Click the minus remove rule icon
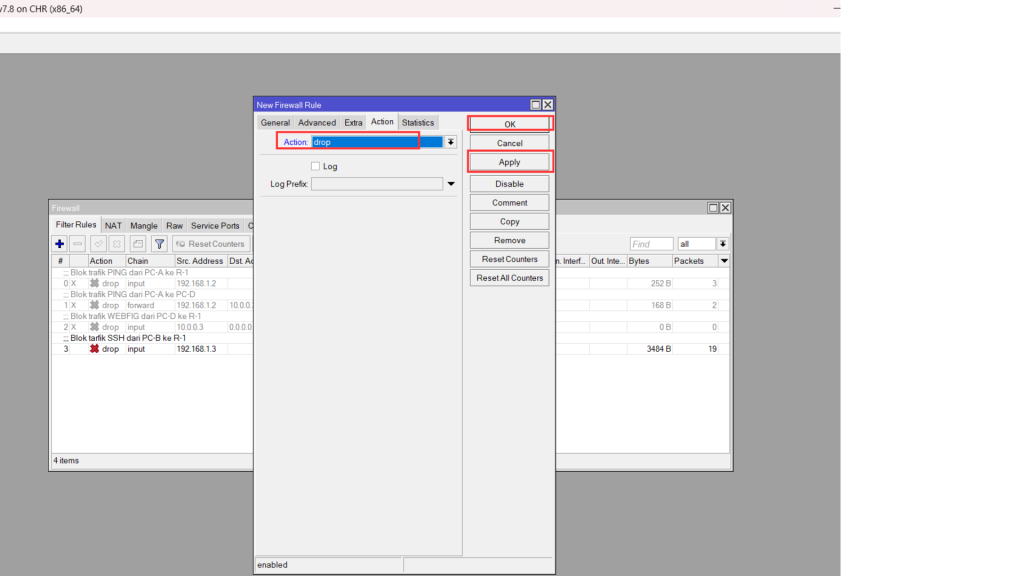Screen dimensions: 1024x576 (x=78, y=244)
